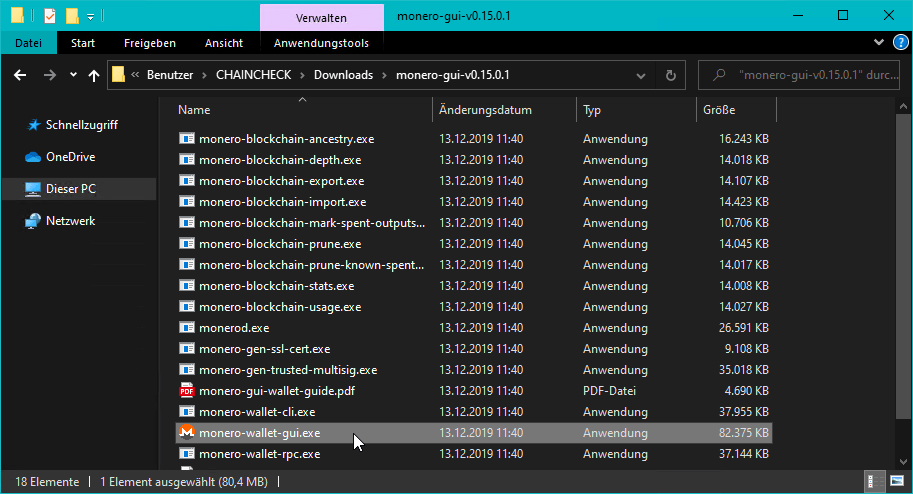Click the scrollbar up arrow in file list
The image size is (913, 494).
click(x=903, y=107)
